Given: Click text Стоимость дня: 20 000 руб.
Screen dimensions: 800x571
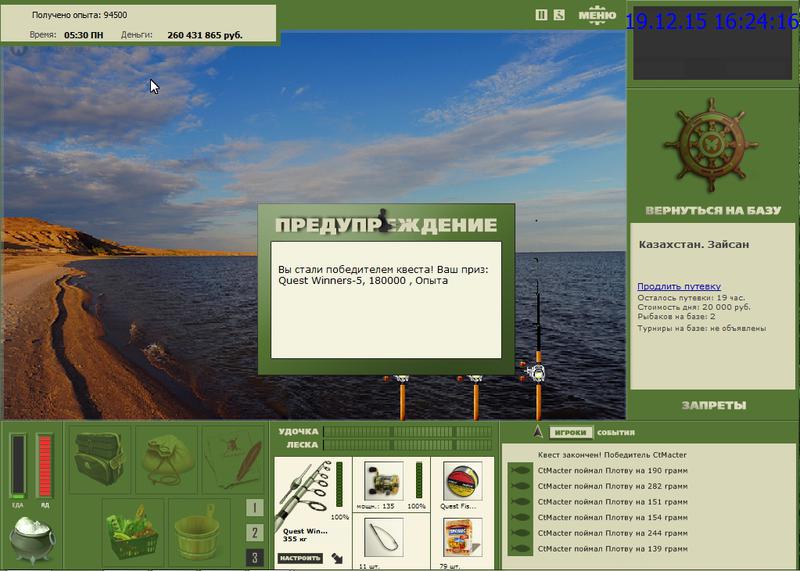Looking at the screenshot, I should pyautogui.click(x=694, y=307).
